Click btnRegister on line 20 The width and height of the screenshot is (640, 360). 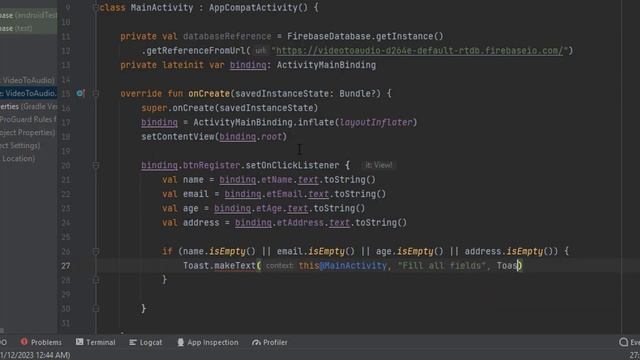pyautogui.click(x=211, y=165)
